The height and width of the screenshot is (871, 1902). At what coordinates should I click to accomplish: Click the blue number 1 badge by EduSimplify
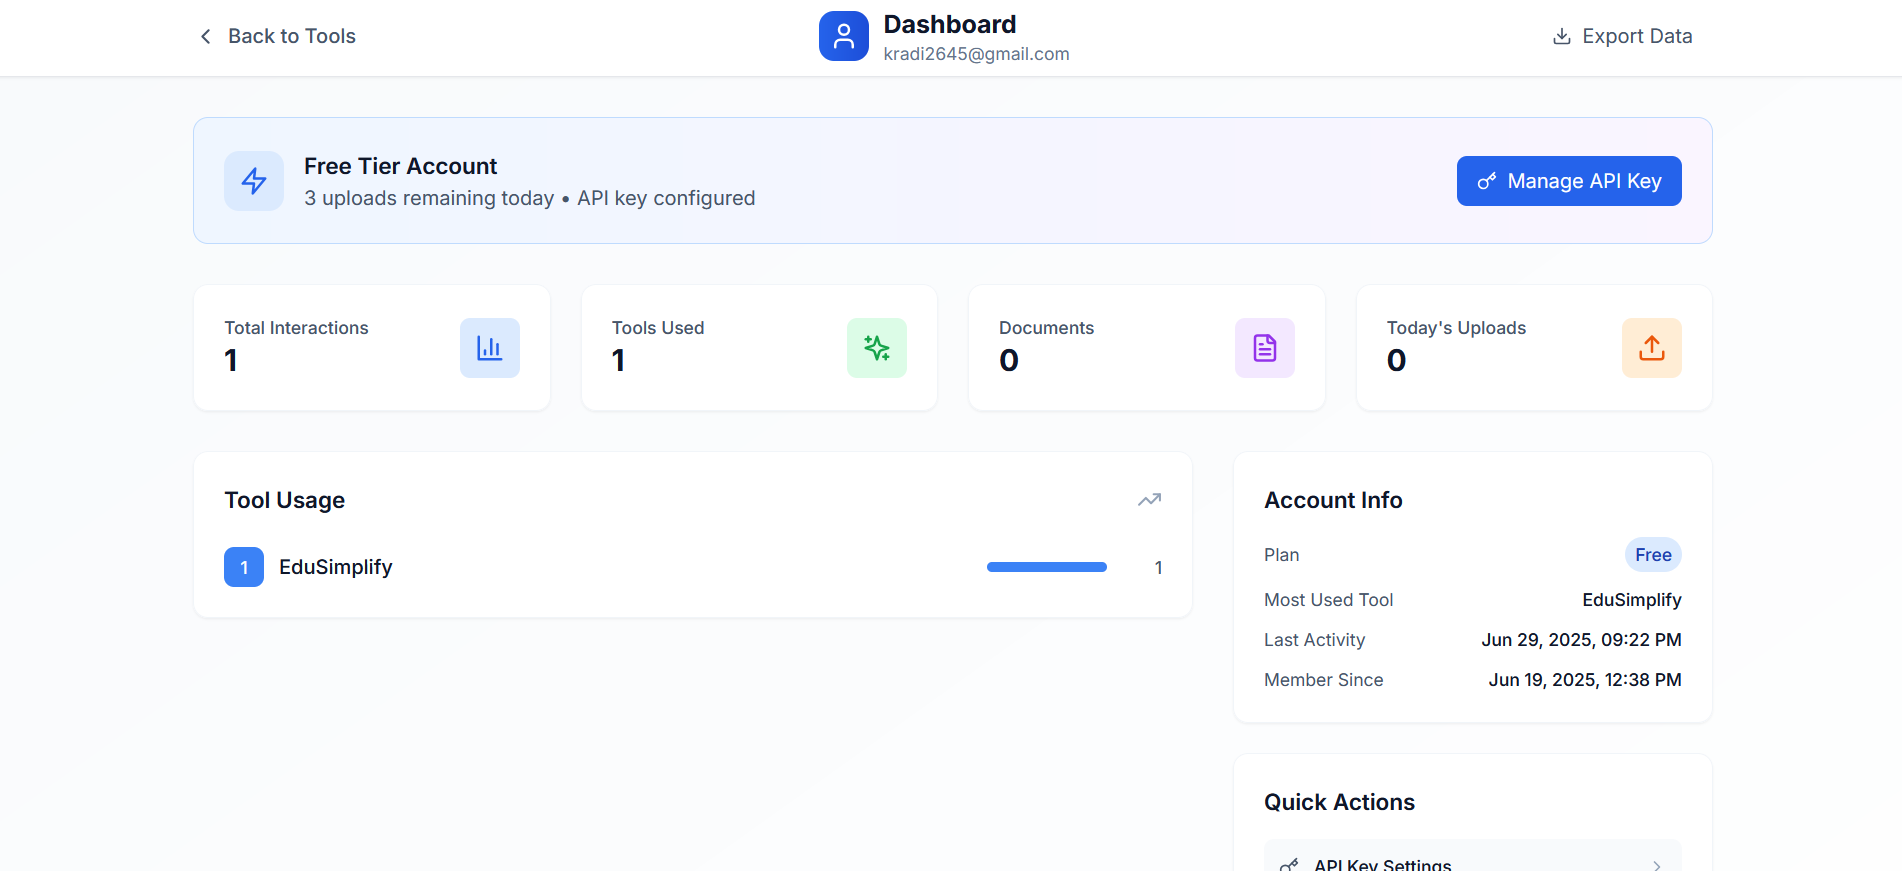point(244,567)
